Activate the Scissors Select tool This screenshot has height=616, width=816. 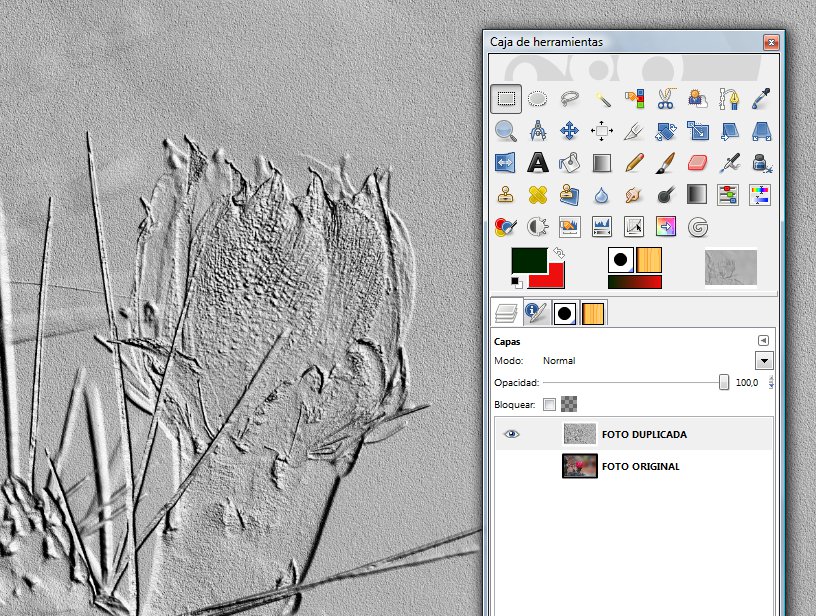pos(665,98)
